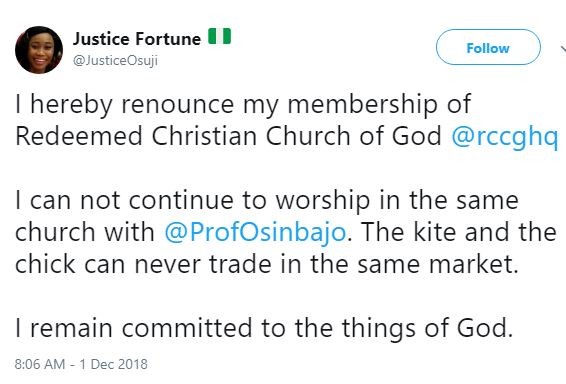Click the words 'church with' before the mention
Screen dimensions: 566x384
click(x=85, y=232)
